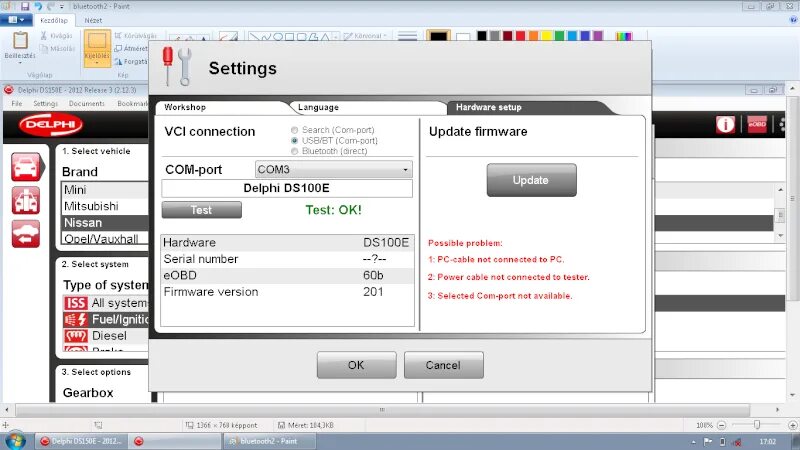This screenshot has height=450, width=800.
Task: Click the muted volume tray icon
Action: pos(737,441)
